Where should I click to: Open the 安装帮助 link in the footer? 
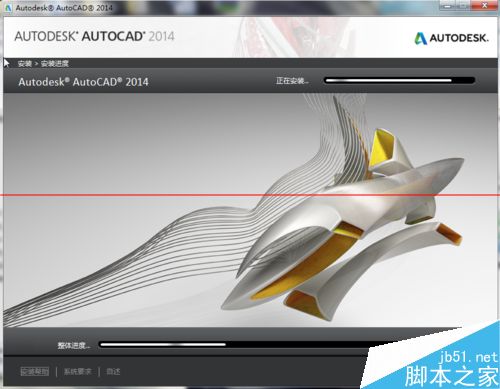pyautogui.click(x=35, y=371)
